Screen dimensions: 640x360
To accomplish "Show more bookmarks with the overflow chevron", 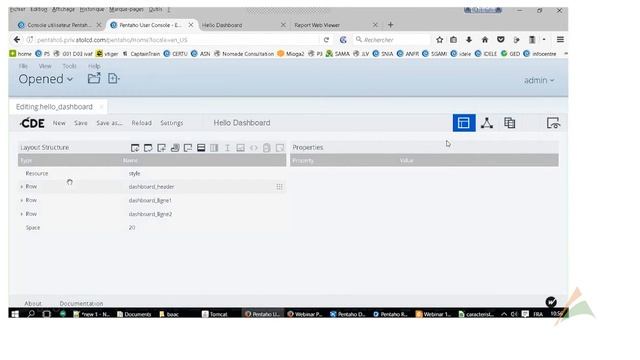I will click(566, 53).
